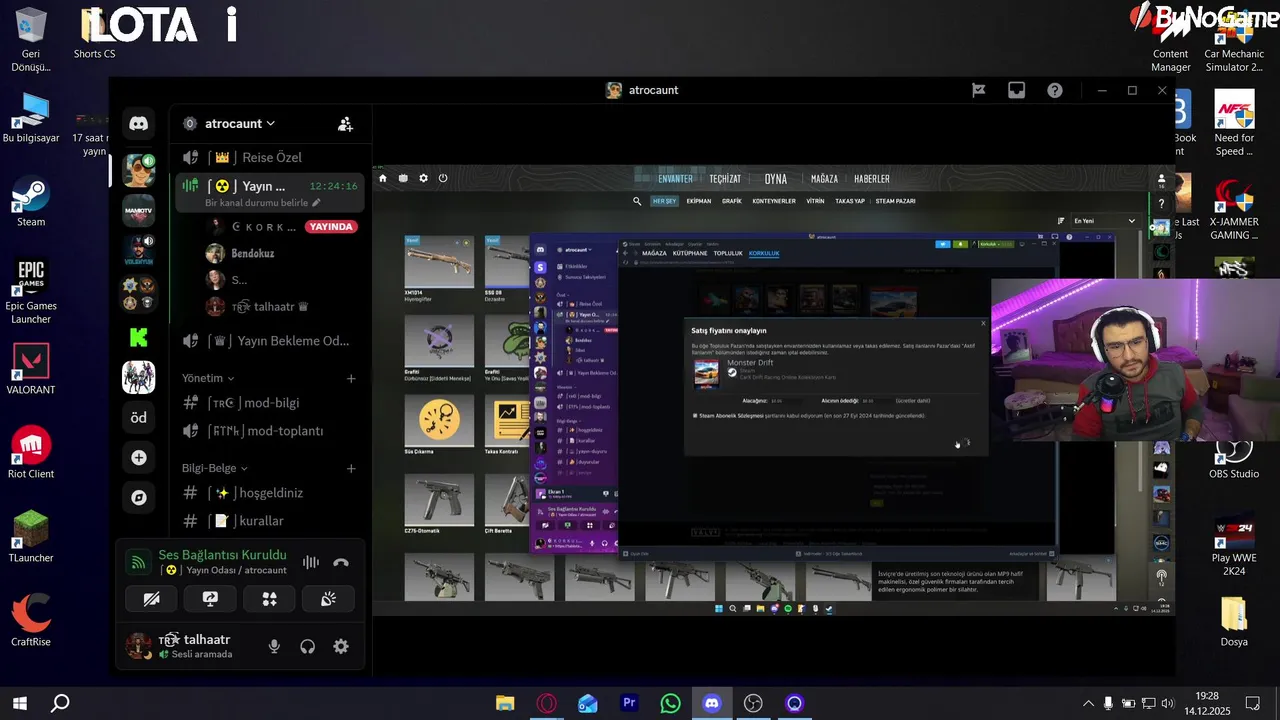Select Epic Games Launcher desktop icon
Image resolution: width=1280 pixels, height=720 pixels.
[x=31, y=290]
